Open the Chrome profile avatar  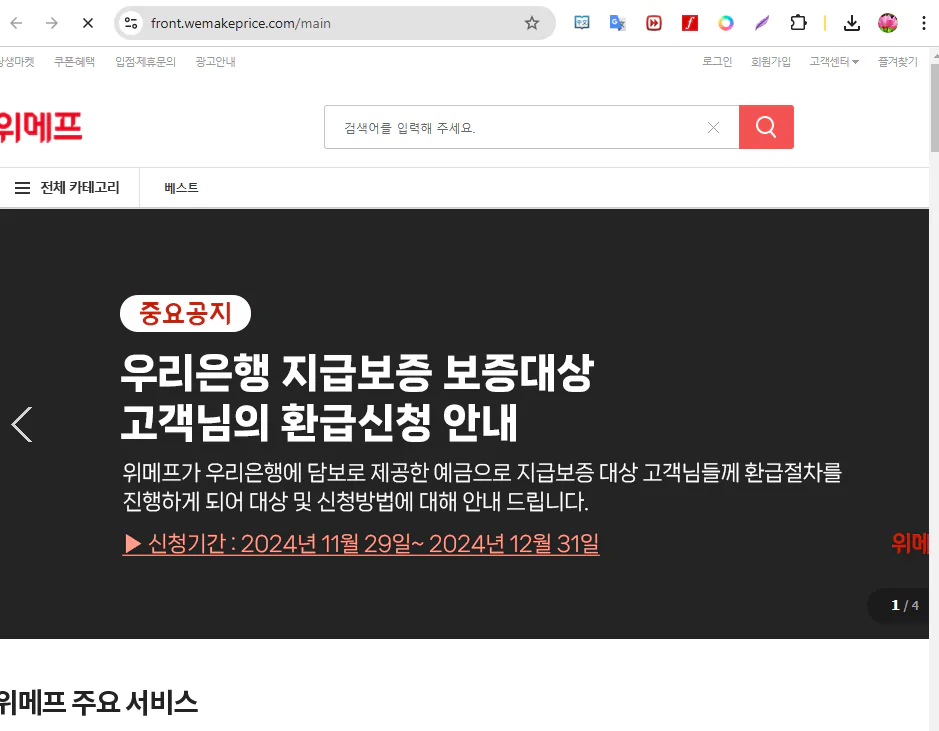coord(887,23)
